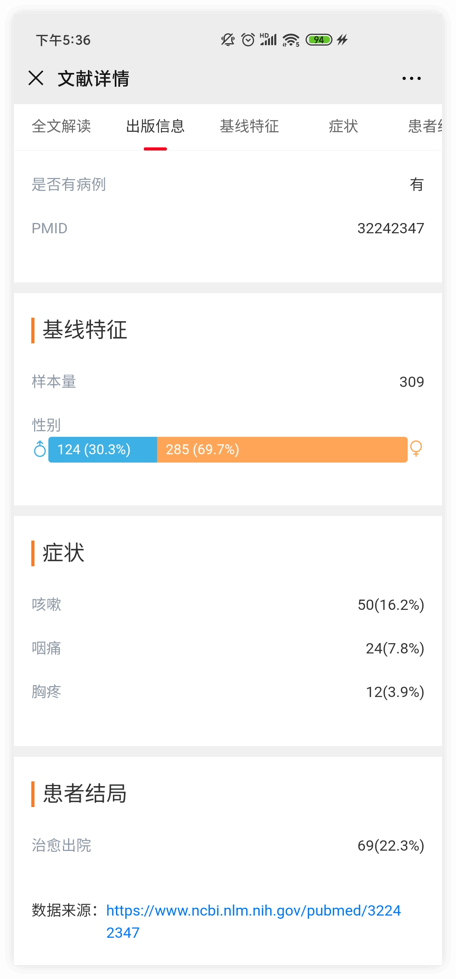Tap the PMID number 32242347
Image resolution: width=456 pixels, height=979 pixels.
click(x=390, y=229)
